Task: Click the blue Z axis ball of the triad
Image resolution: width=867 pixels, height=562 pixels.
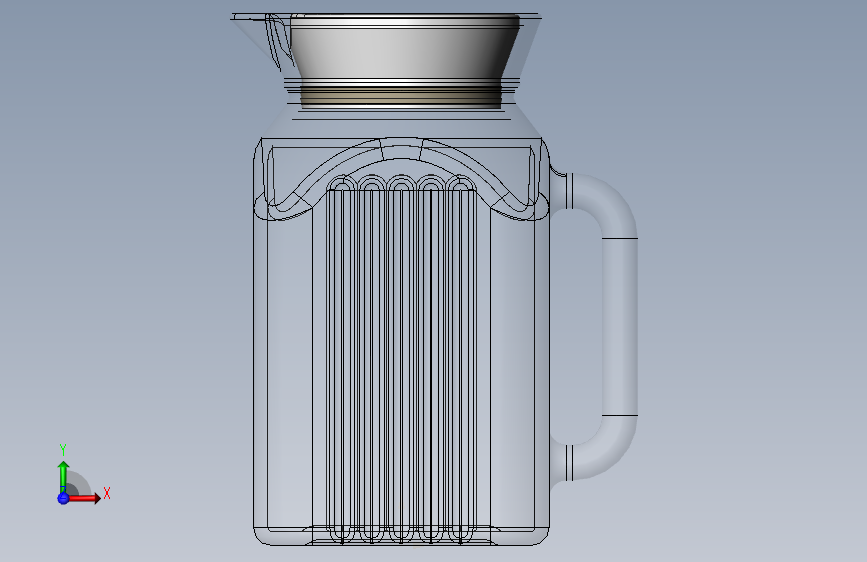Action: click(x=63, y=498)
